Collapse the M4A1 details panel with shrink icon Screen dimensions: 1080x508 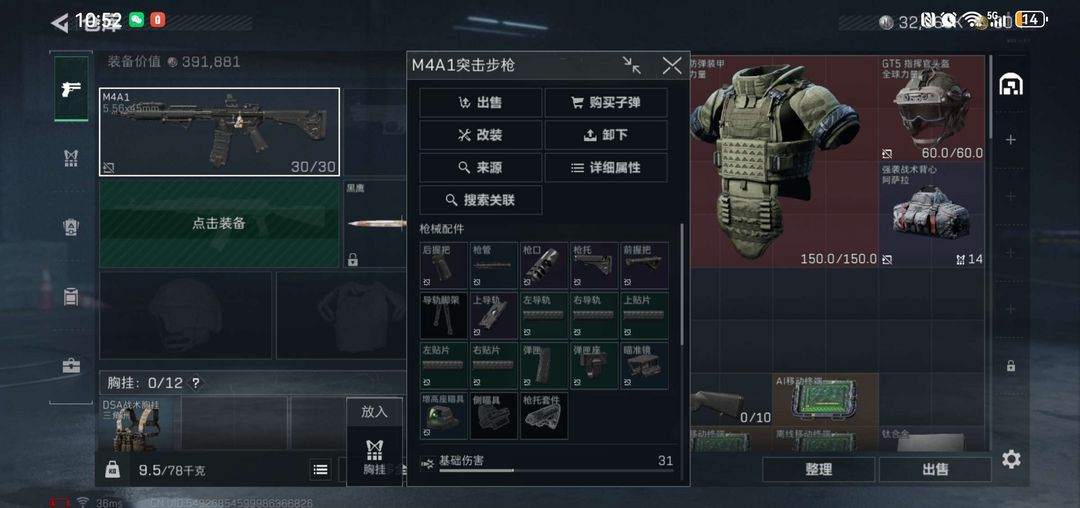click(632, 65)
